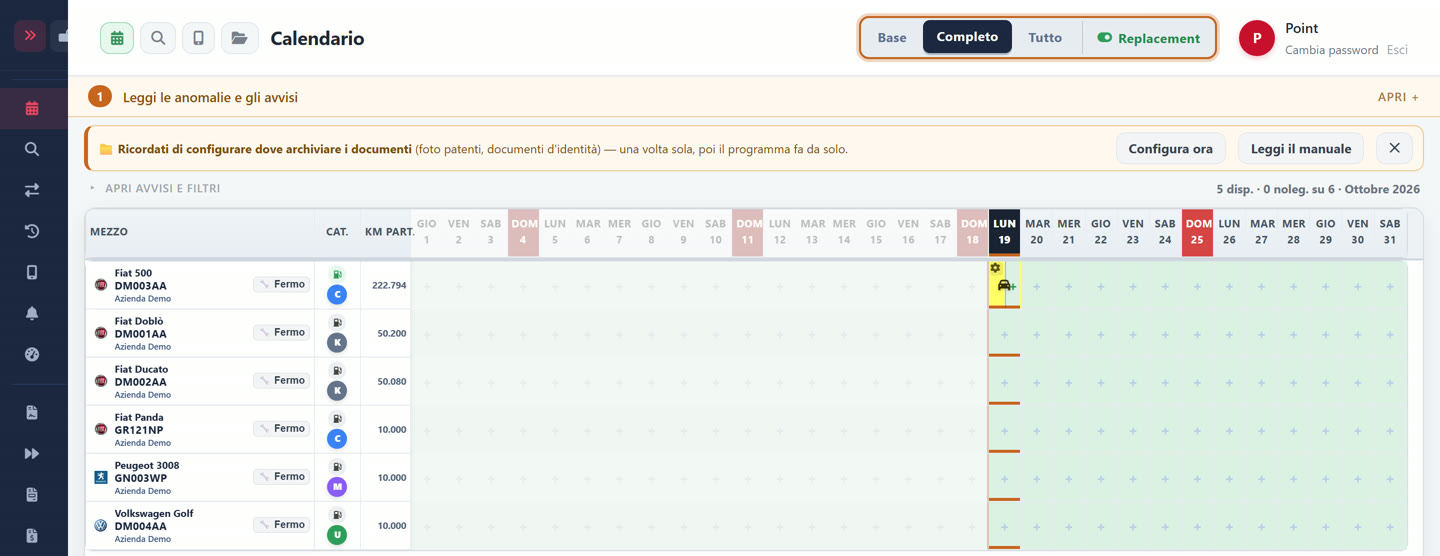Click the Fermo status on the Peugeot 3008 row
1440x556 pixels.
click(281, 476)
